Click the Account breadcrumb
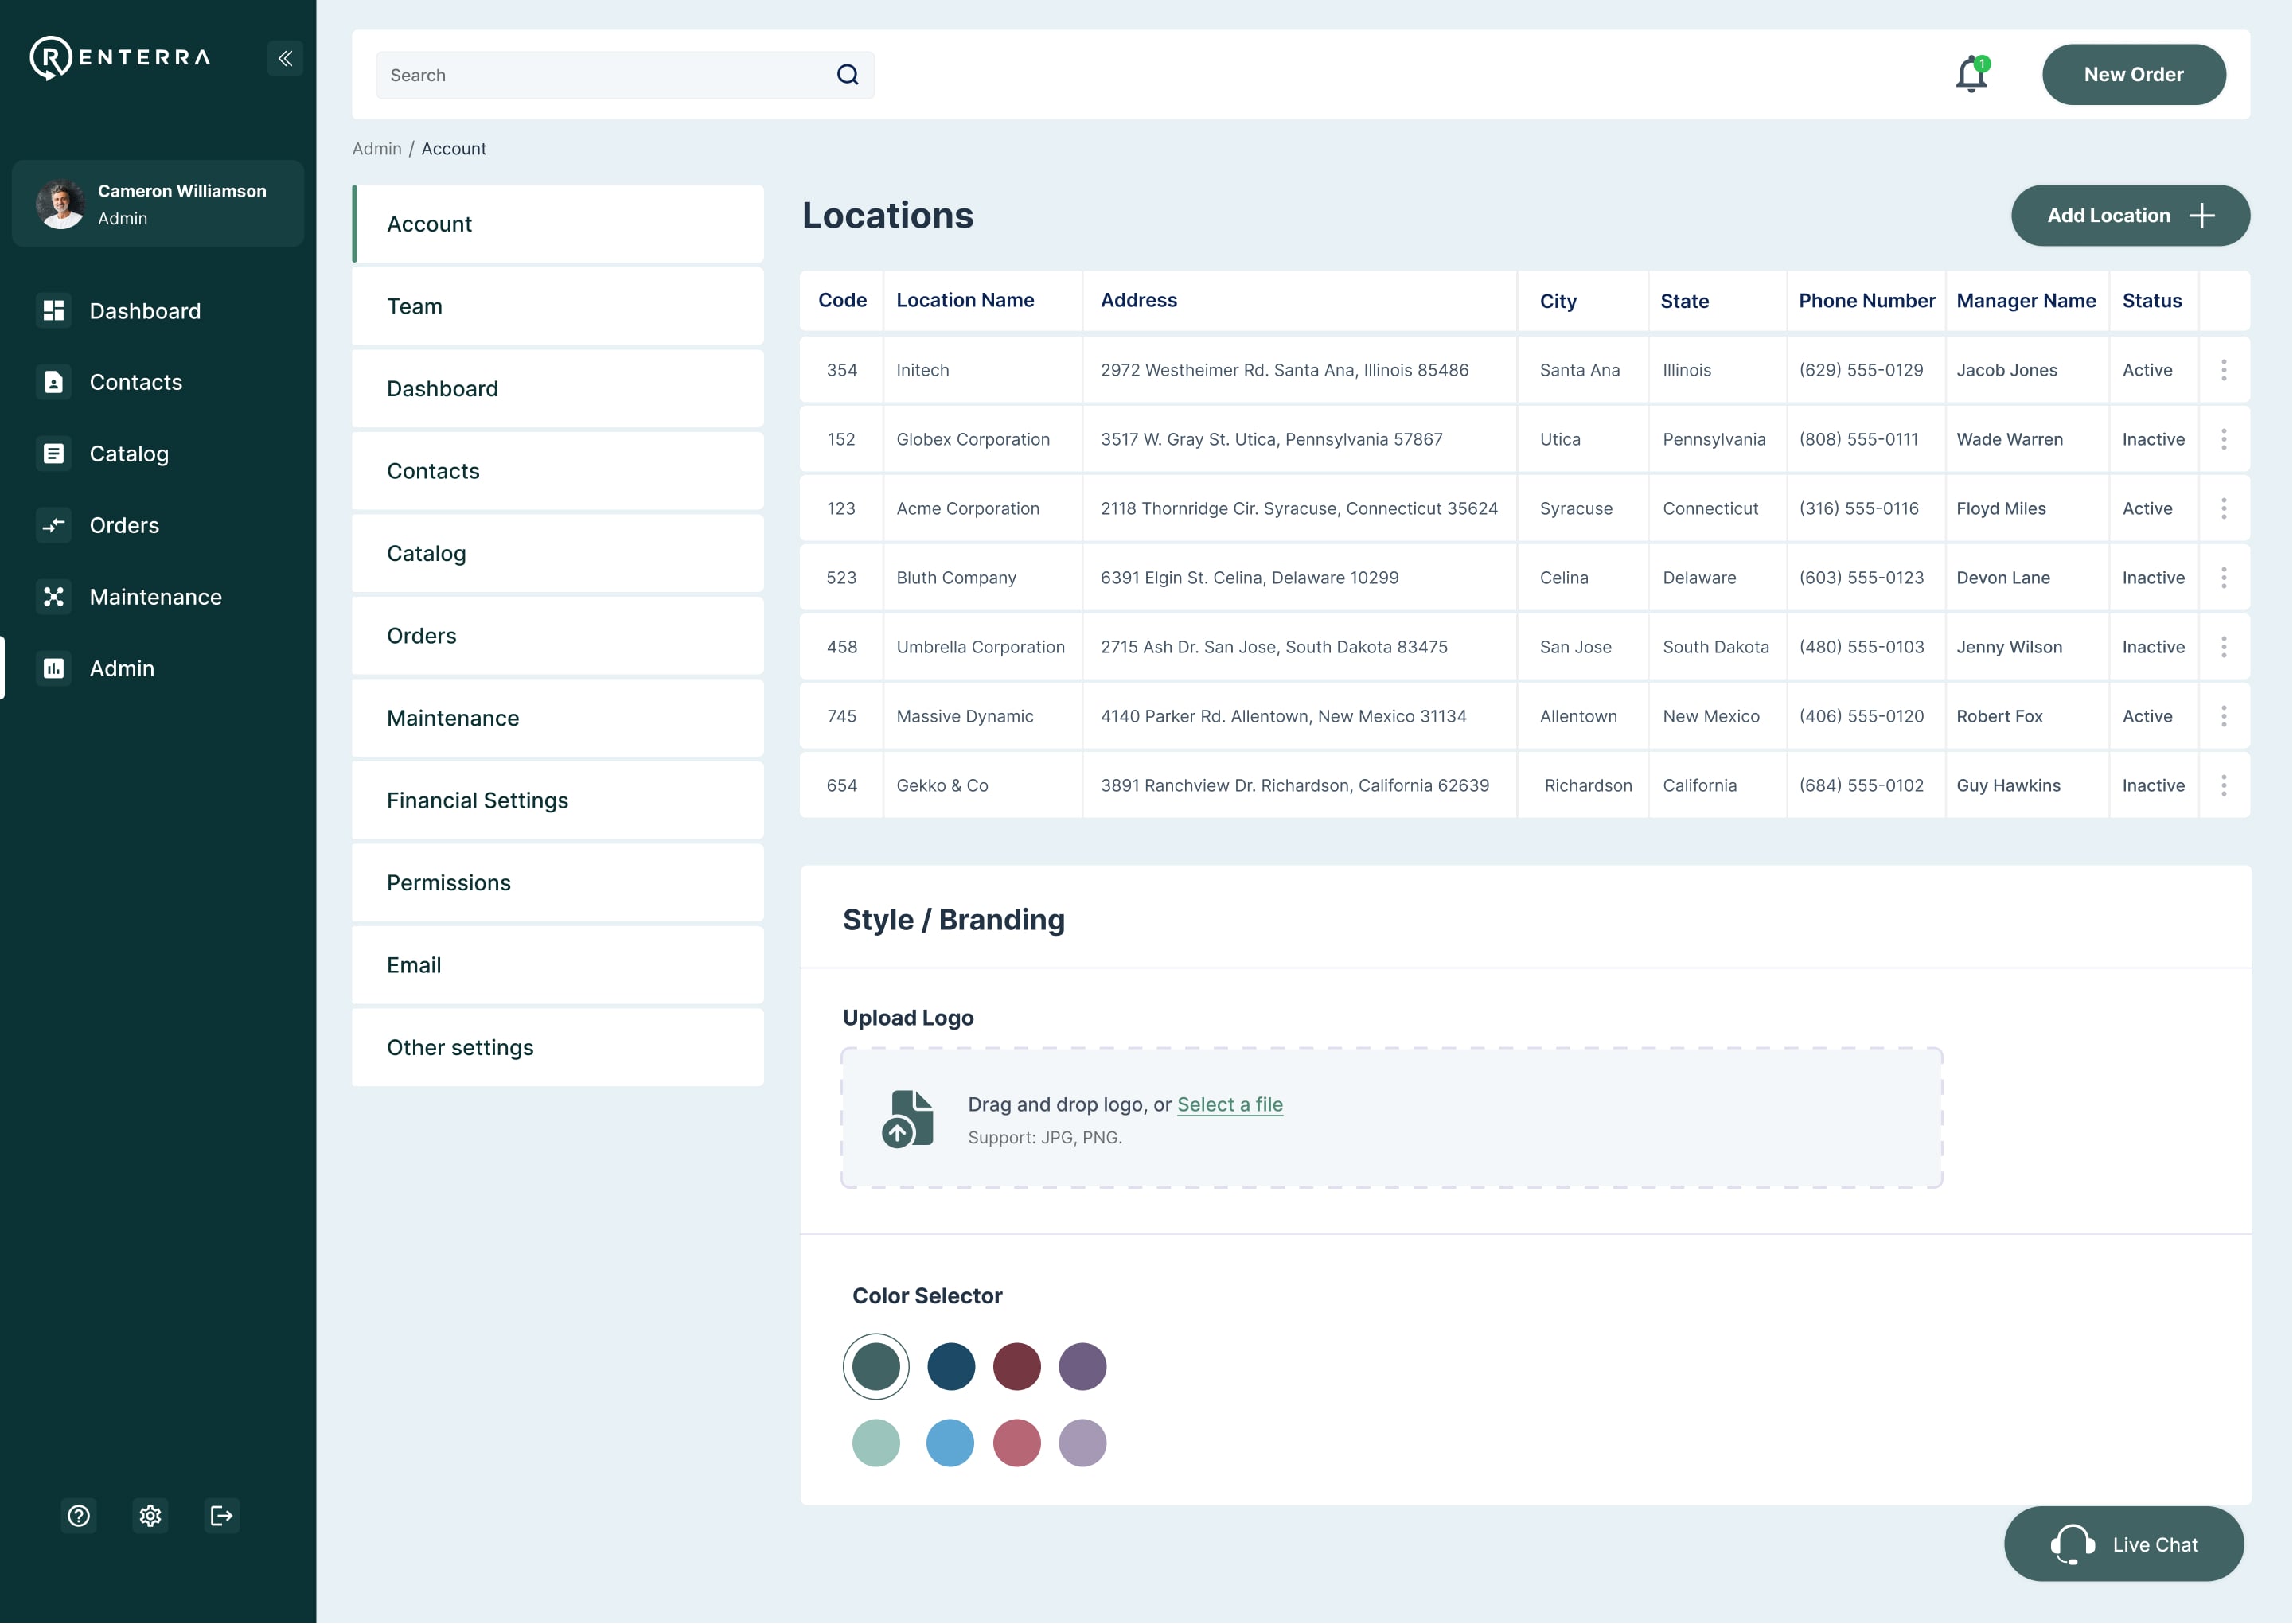2293x1624 pixels. coord(454,149)
